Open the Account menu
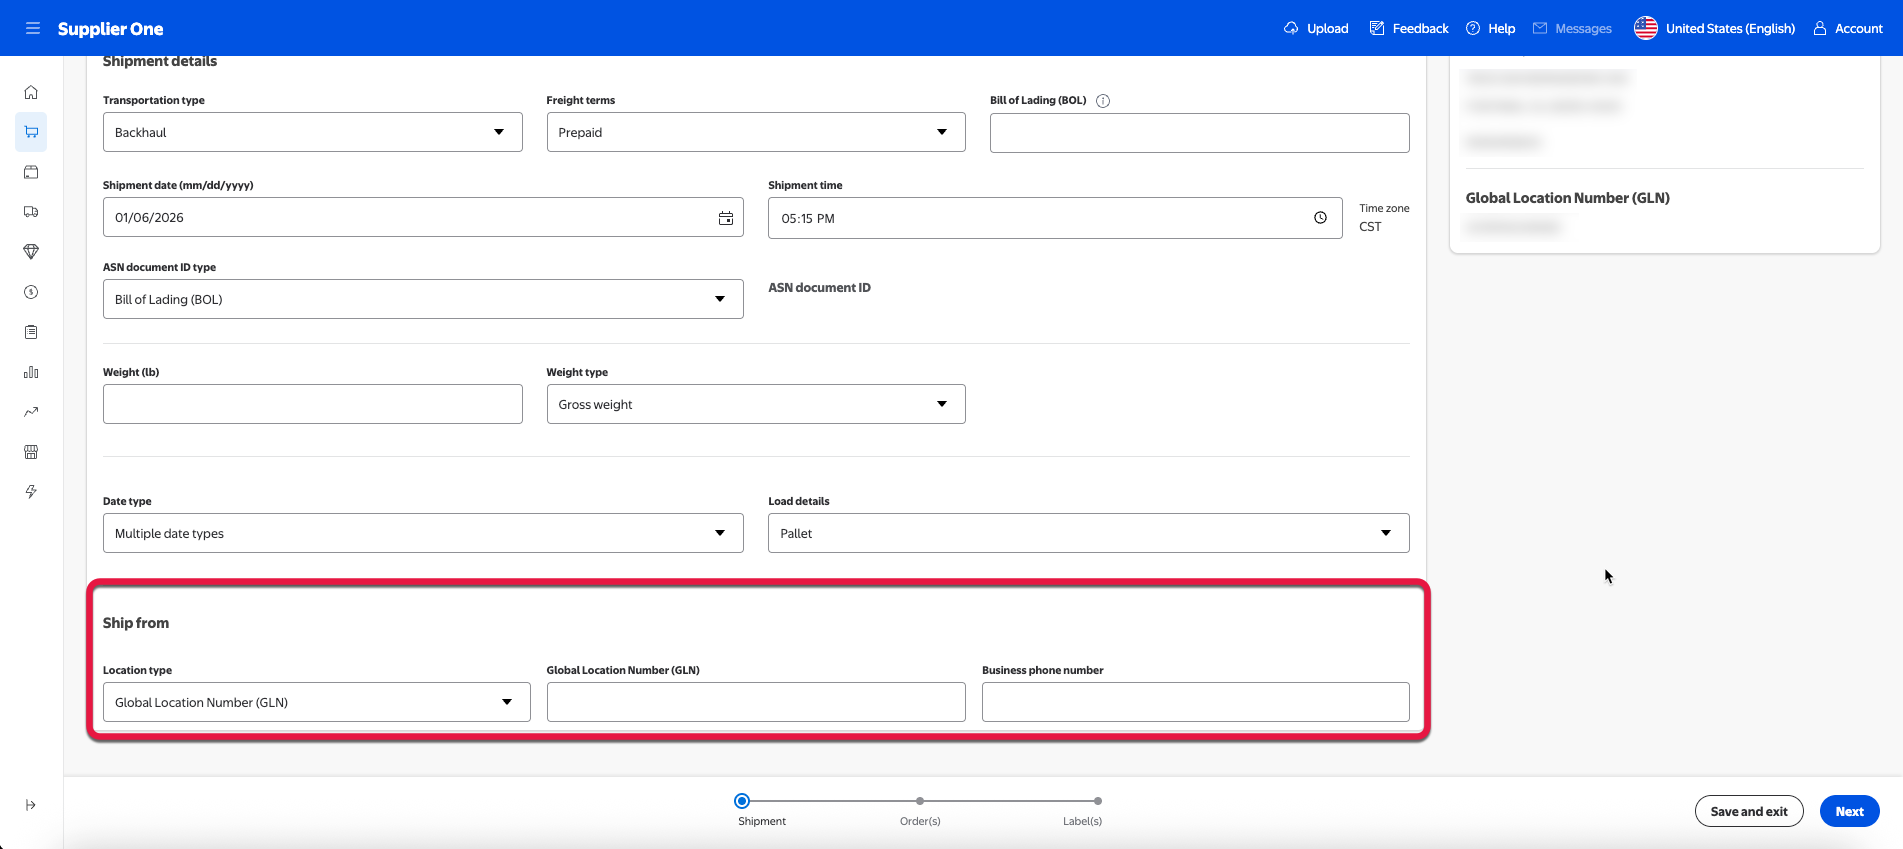The width and height of the screenshot is (1903, 849). click(x=1848, y=28)
